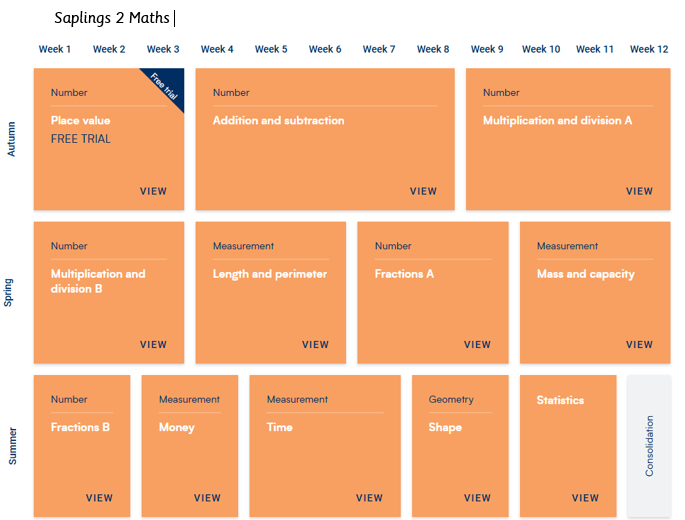Click VIEW on Multiplication and division A

pyautogui.click(x=639, y=191)
